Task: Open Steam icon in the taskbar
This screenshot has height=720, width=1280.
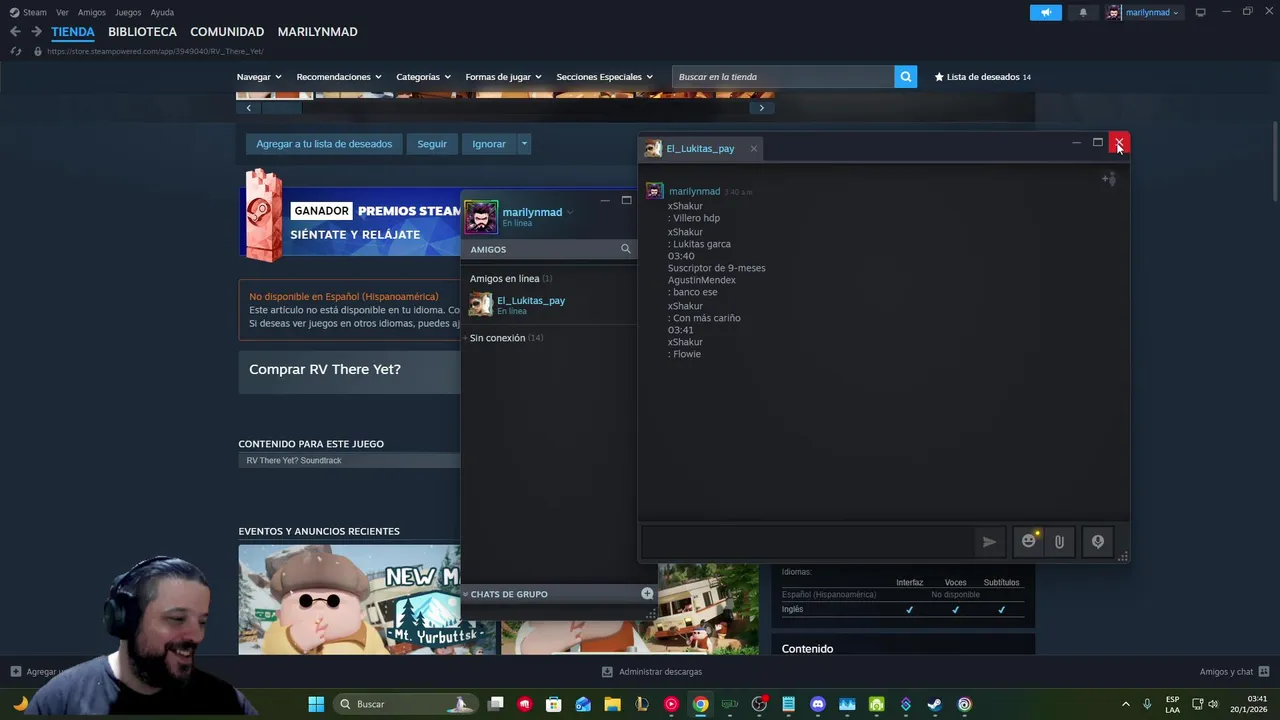Action: coord(935,704)
